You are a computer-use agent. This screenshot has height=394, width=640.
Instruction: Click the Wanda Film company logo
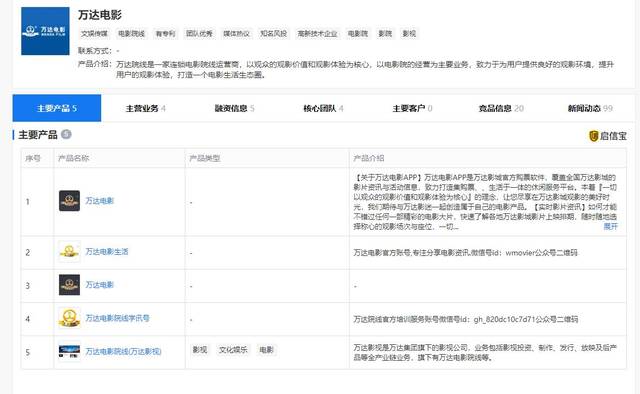(45, 31)
